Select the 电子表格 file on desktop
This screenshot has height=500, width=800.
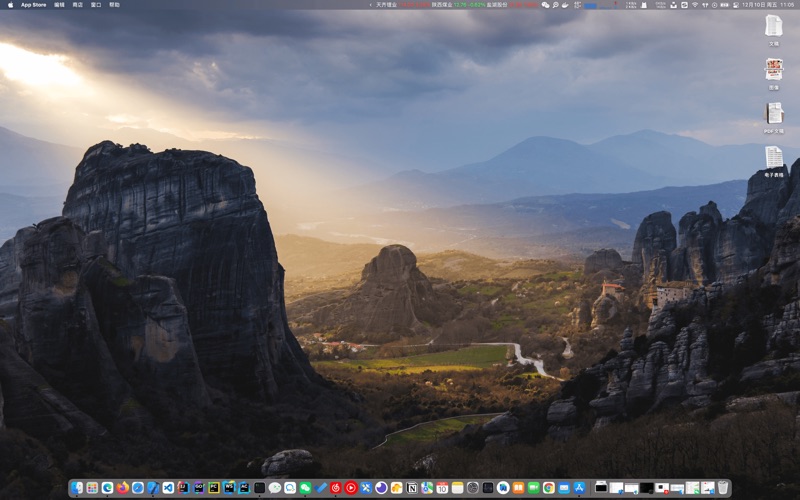[774, 161]
